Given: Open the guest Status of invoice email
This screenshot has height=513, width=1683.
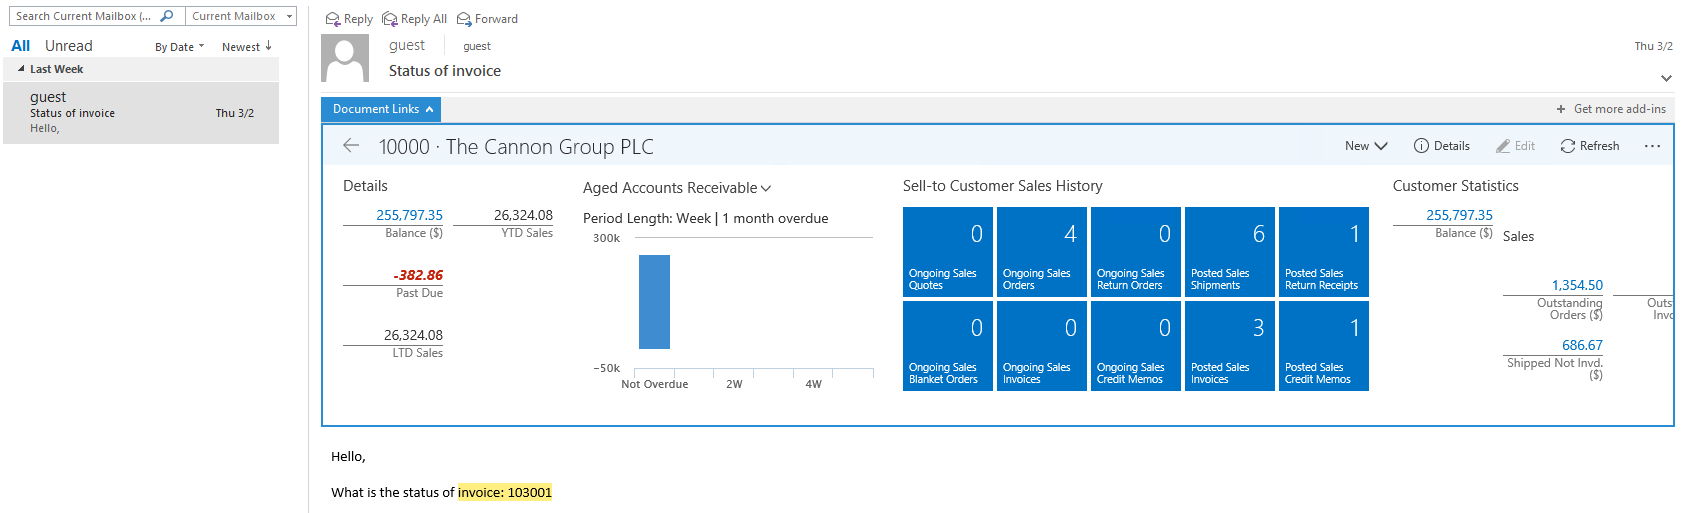Looking at the screenshot, I should pyautogui.click(x=141, y=113).
